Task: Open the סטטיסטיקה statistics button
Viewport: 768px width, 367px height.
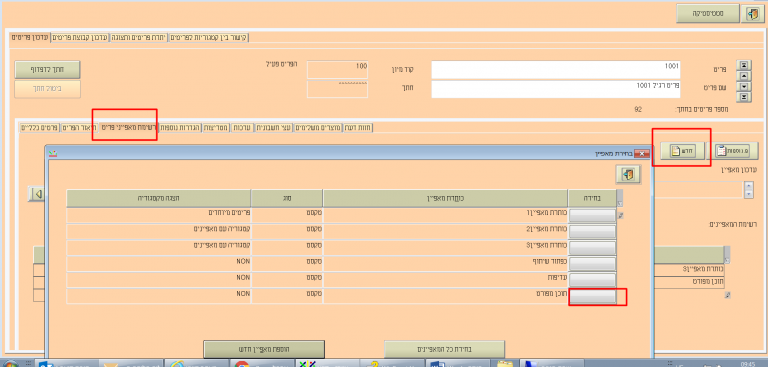Action: (707, 14)
